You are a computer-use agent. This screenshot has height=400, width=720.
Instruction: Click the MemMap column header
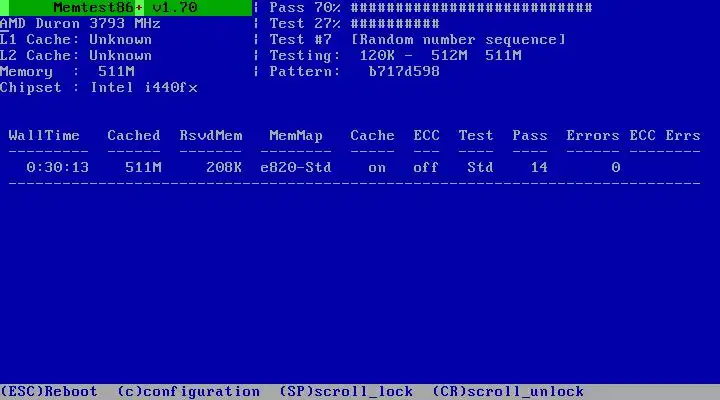296,135
